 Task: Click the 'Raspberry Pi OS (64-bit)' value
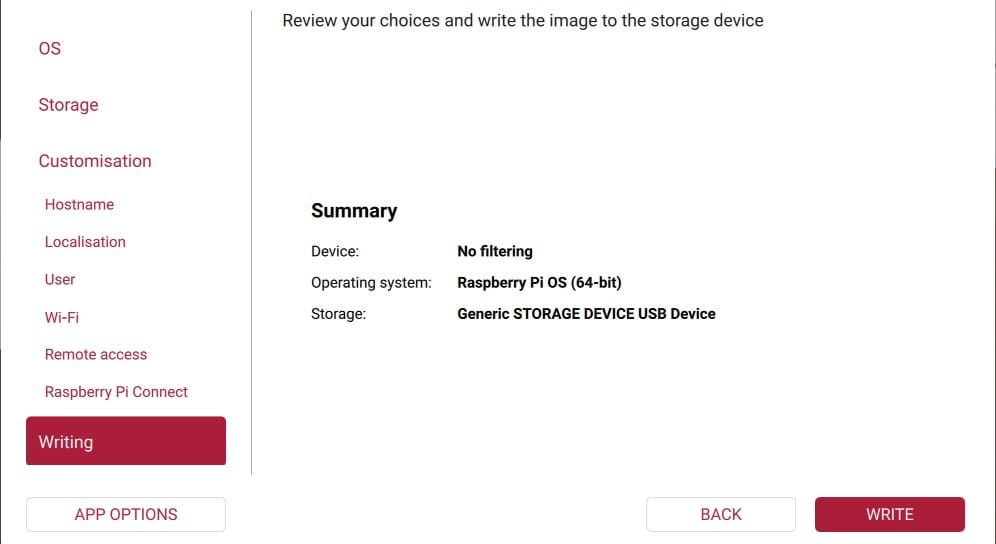[539, 283]
